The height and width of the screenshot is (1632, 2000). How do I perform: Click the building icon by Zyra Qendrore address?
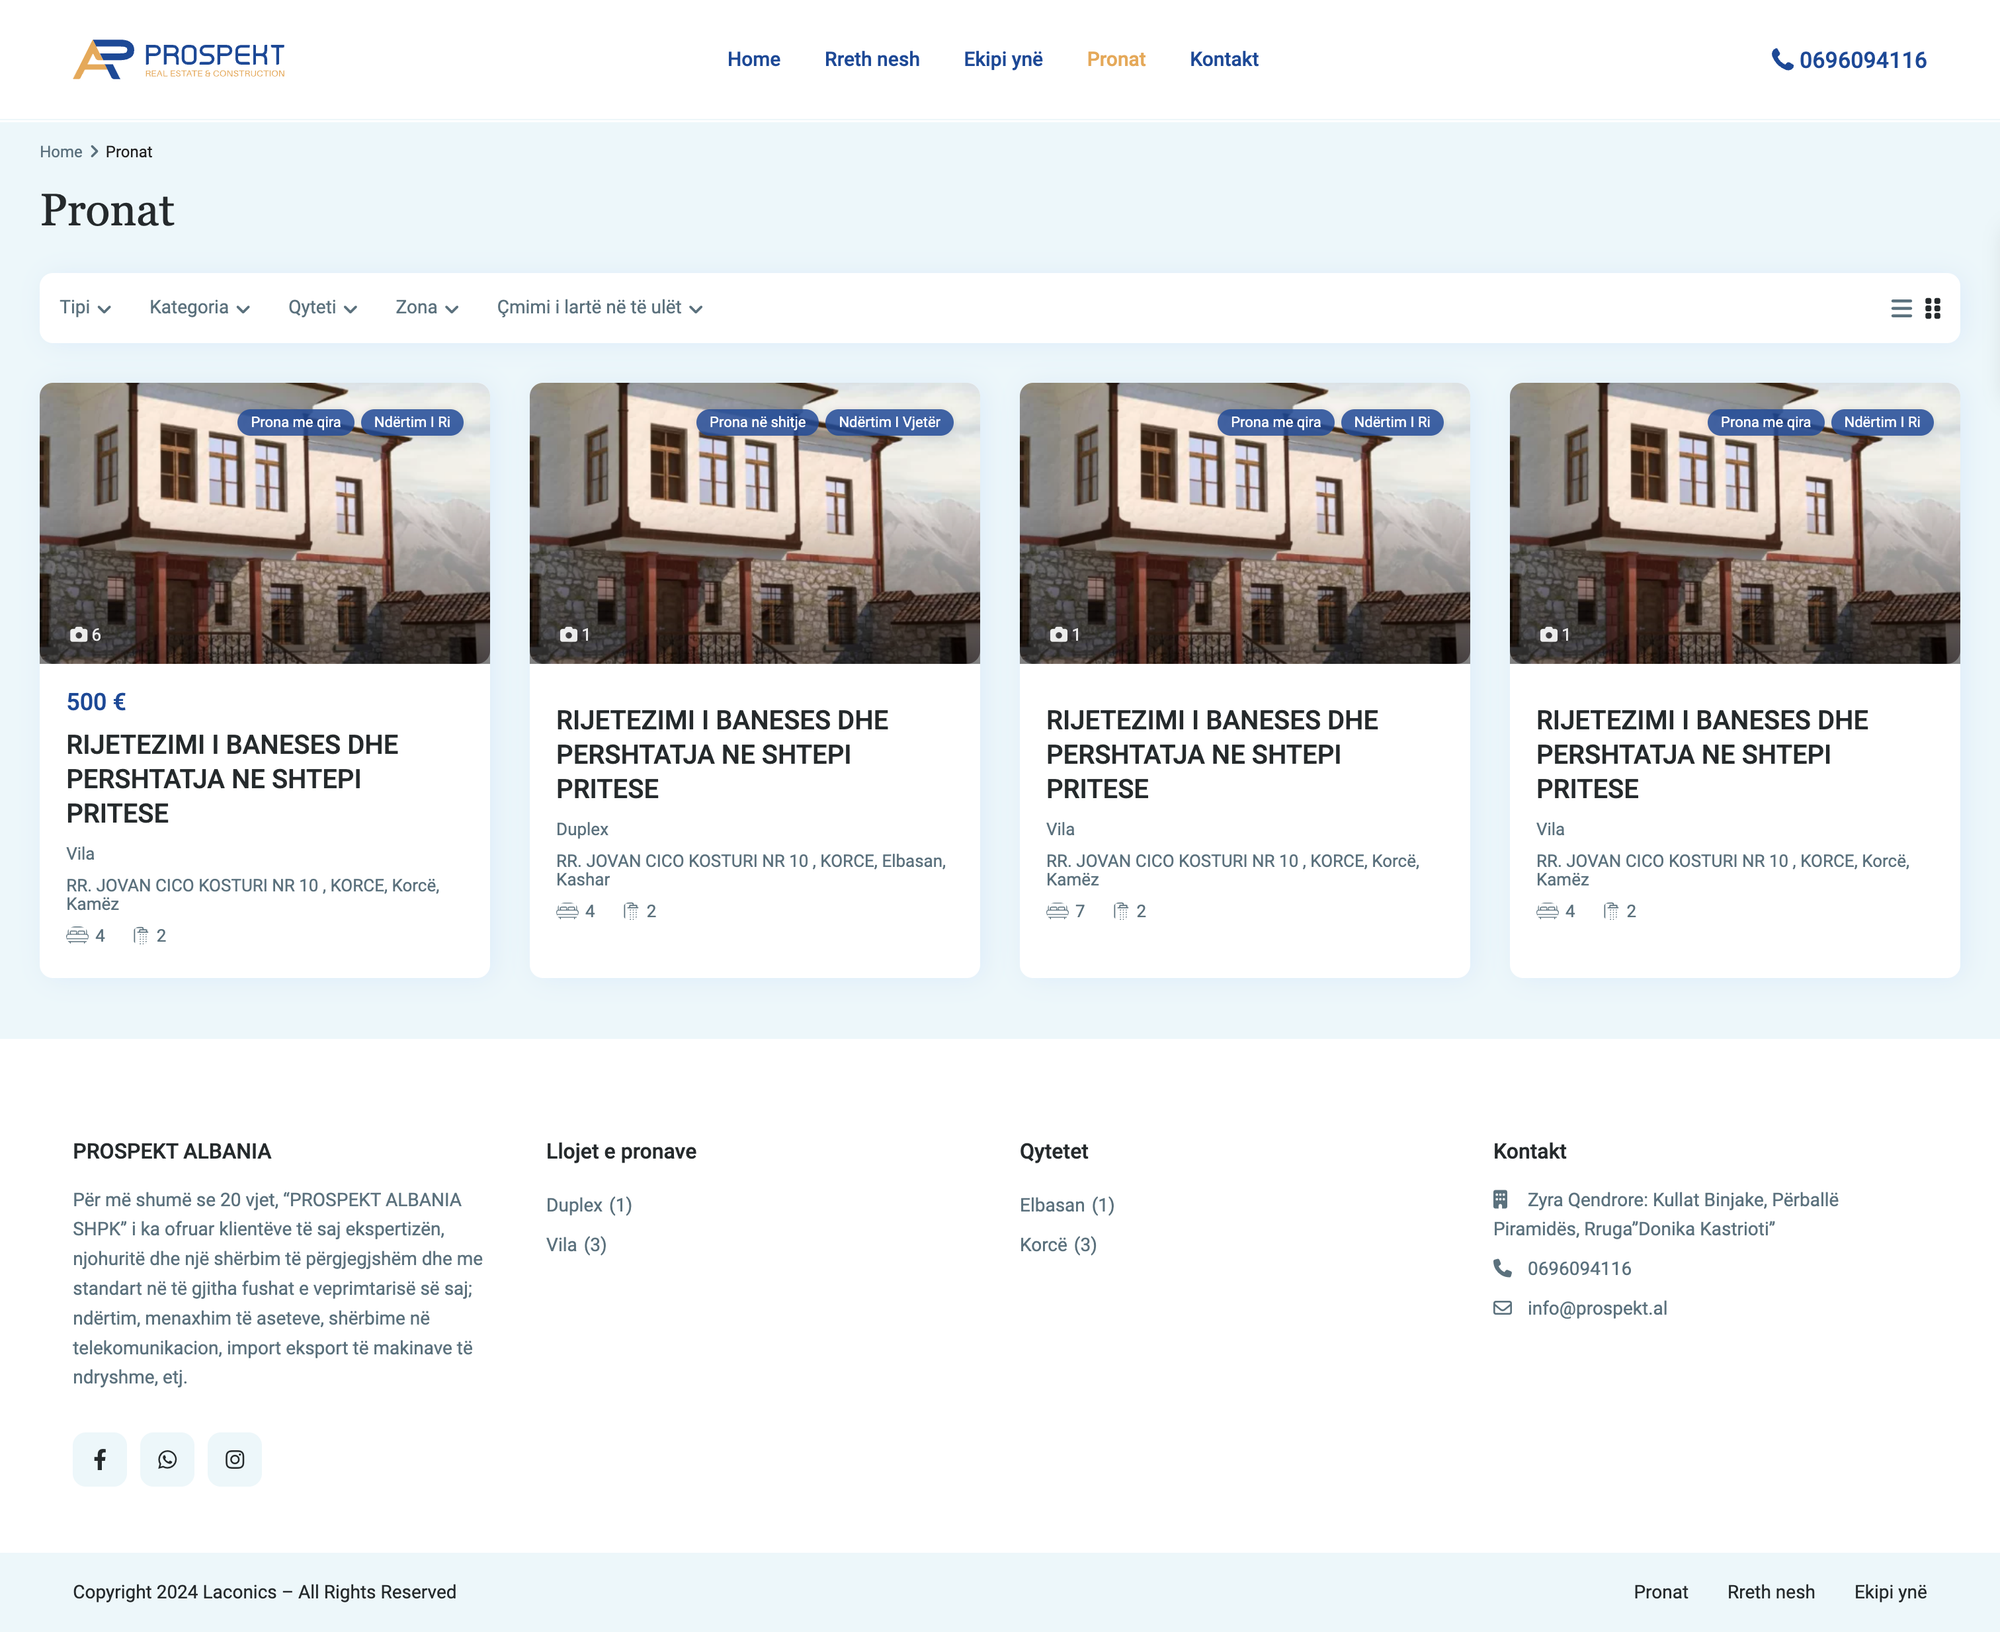(1501, 1199)
